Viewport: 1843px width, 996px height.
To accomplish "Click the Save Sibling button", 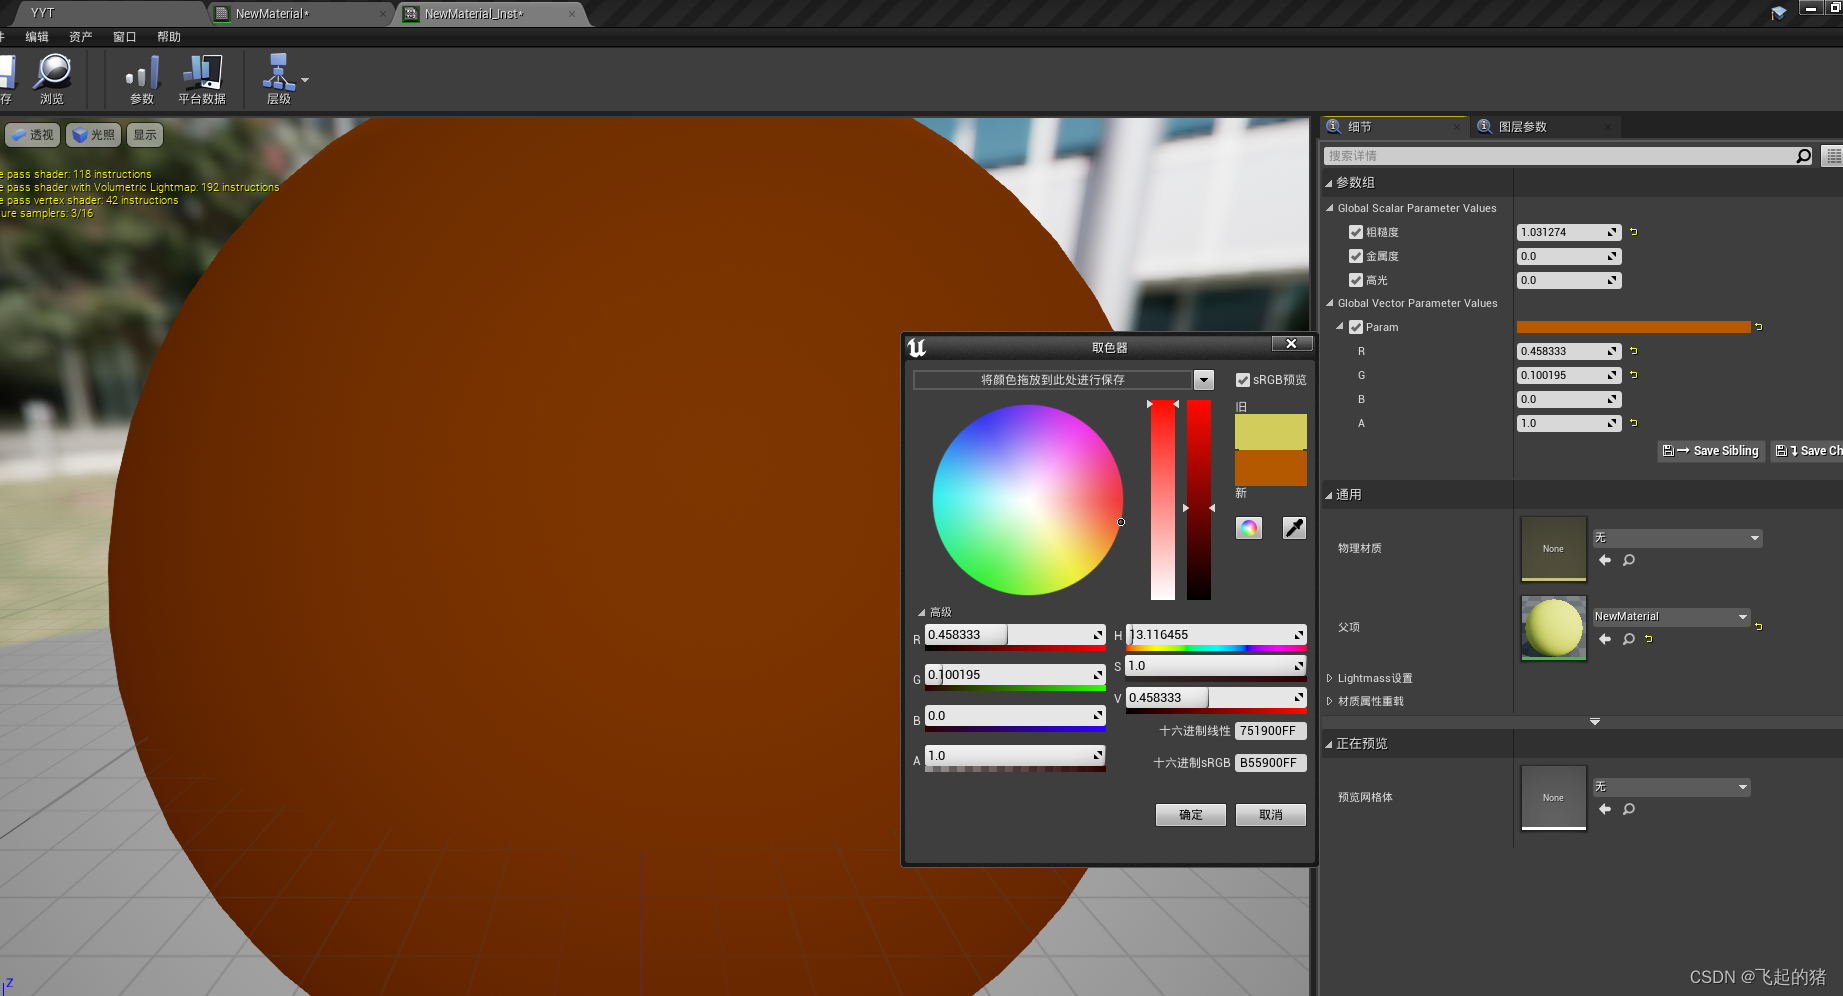I will [1711, 451].
